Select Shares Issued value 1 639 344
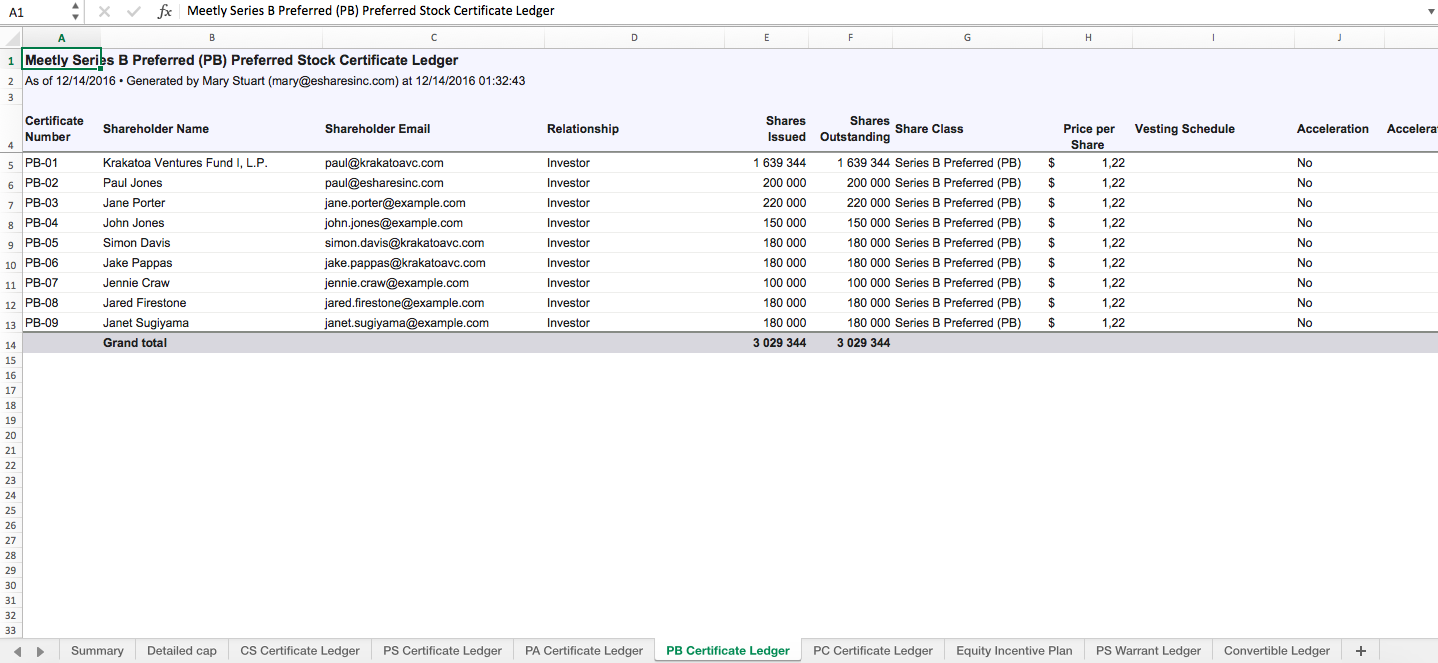This screenshot has height=663, width=1438. tap(766, 163)
